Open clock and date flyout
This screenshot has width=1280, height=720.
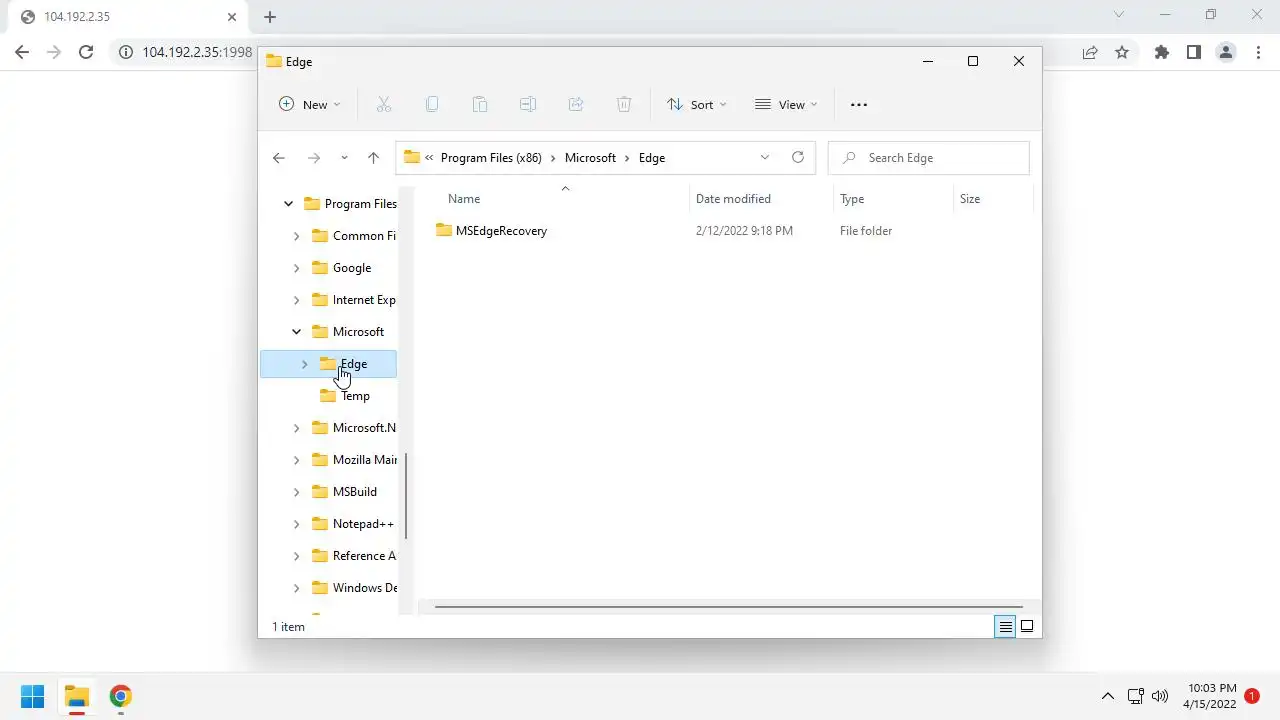coord(1212,696)
